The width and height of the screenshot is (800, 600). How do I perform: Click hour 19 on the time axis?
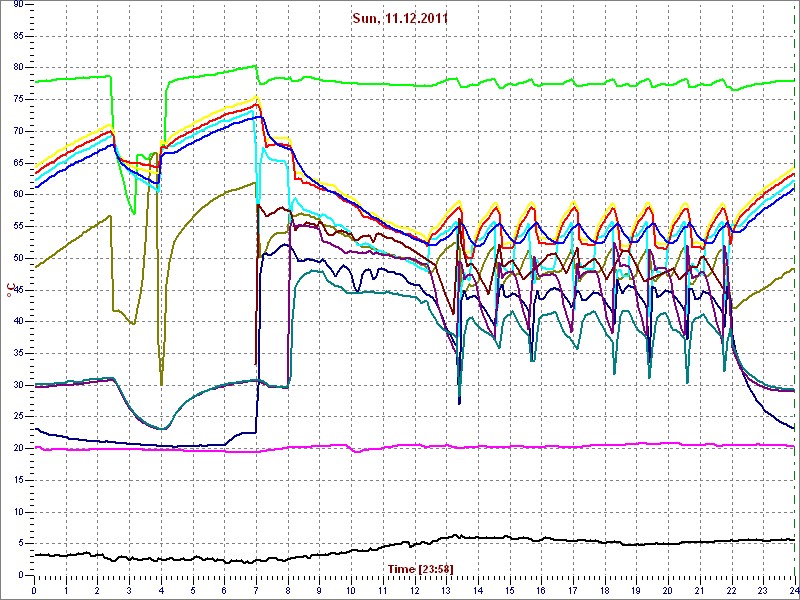click(x=636, y=590)
